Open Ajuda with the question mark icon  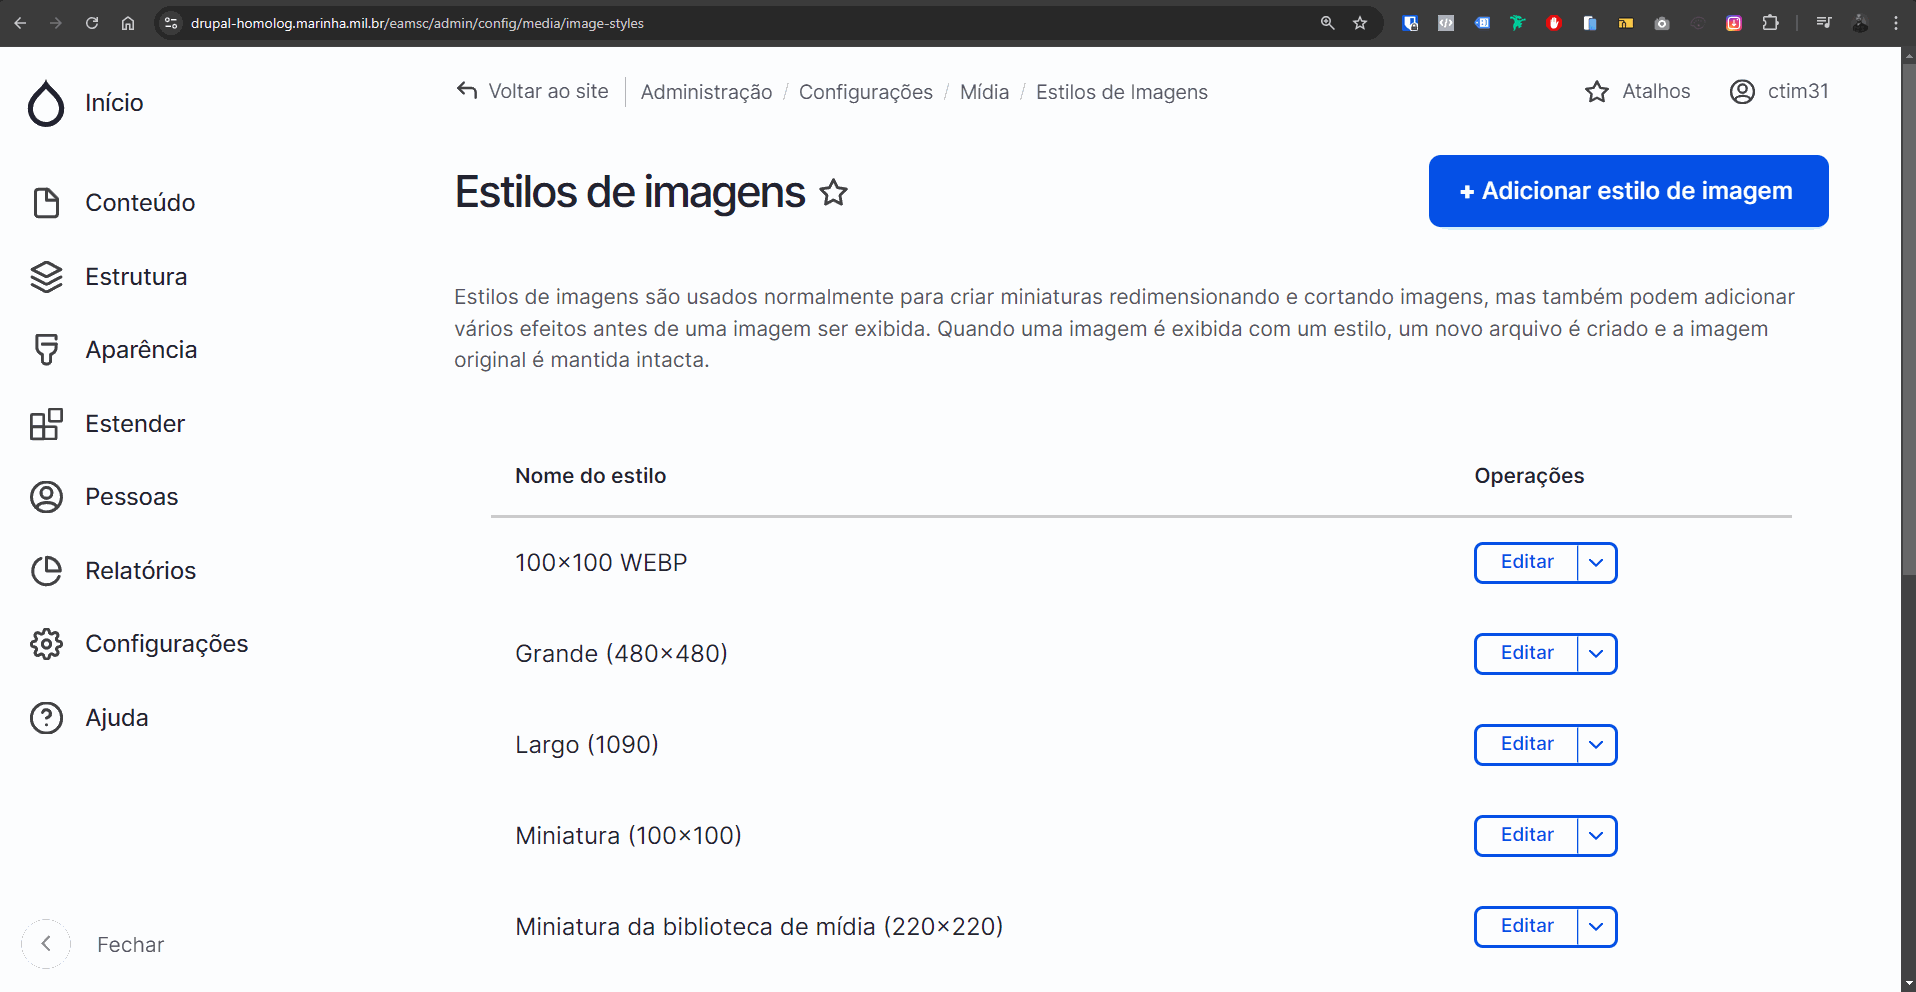[46, 717]
